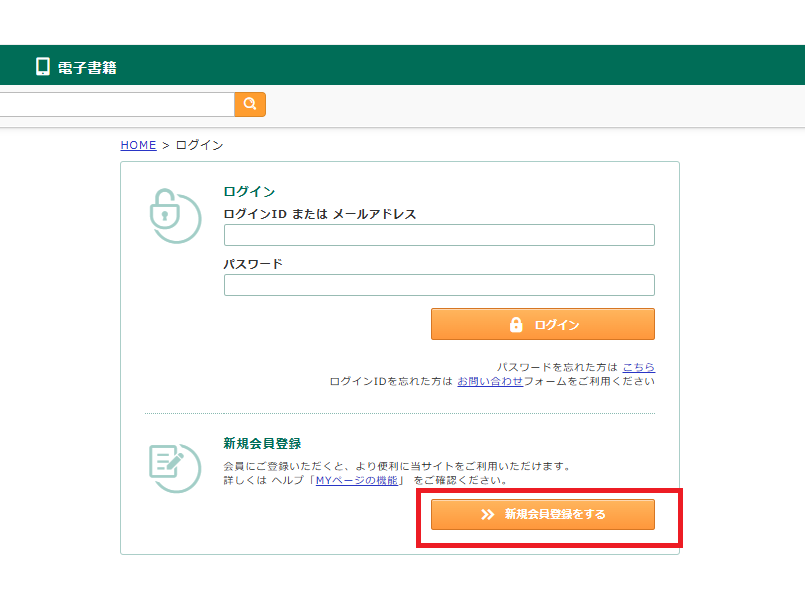This screenshot has height=591, width=805.
Task: Open the お問い合わせ contact form link
Action: (490, 381)
